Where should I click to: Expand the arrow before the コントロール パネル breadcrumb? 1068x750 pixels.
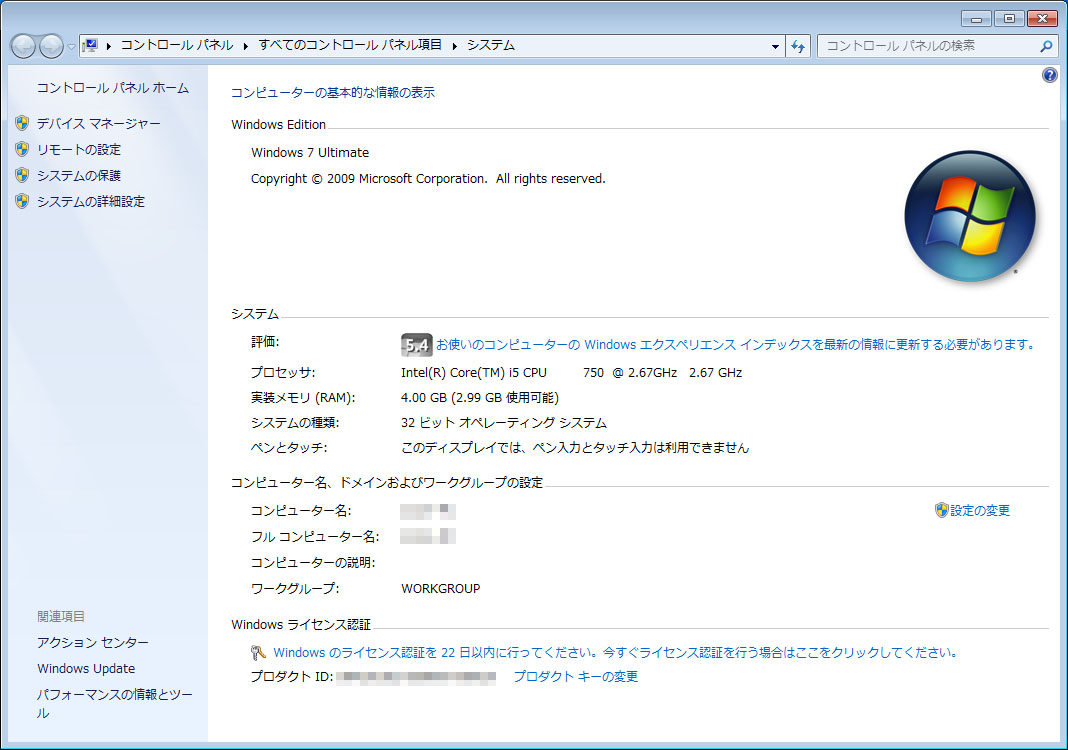point(108,46)
